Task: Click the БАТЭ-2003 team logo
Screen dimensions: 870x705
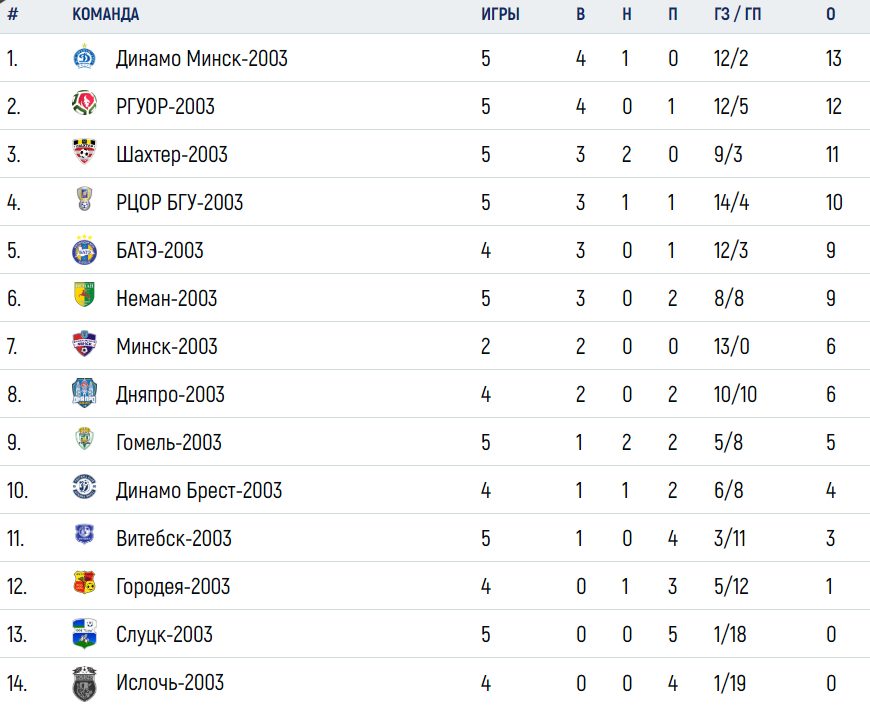Action: [x=84, y=250]
